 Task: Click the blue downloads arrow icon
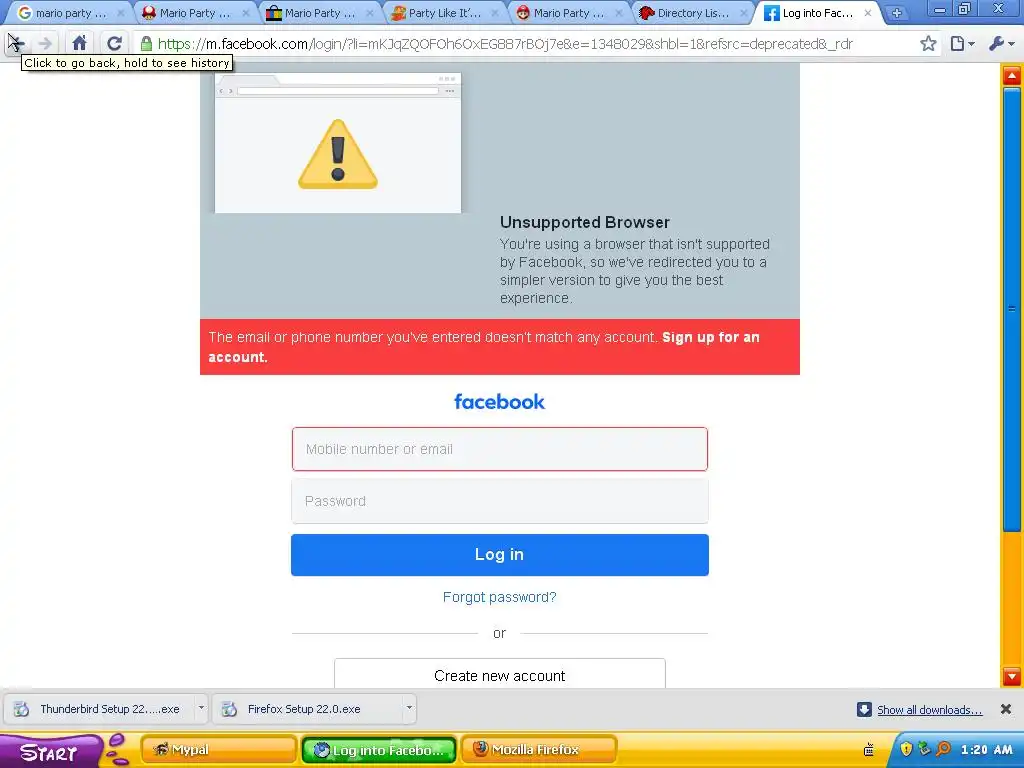864,709
